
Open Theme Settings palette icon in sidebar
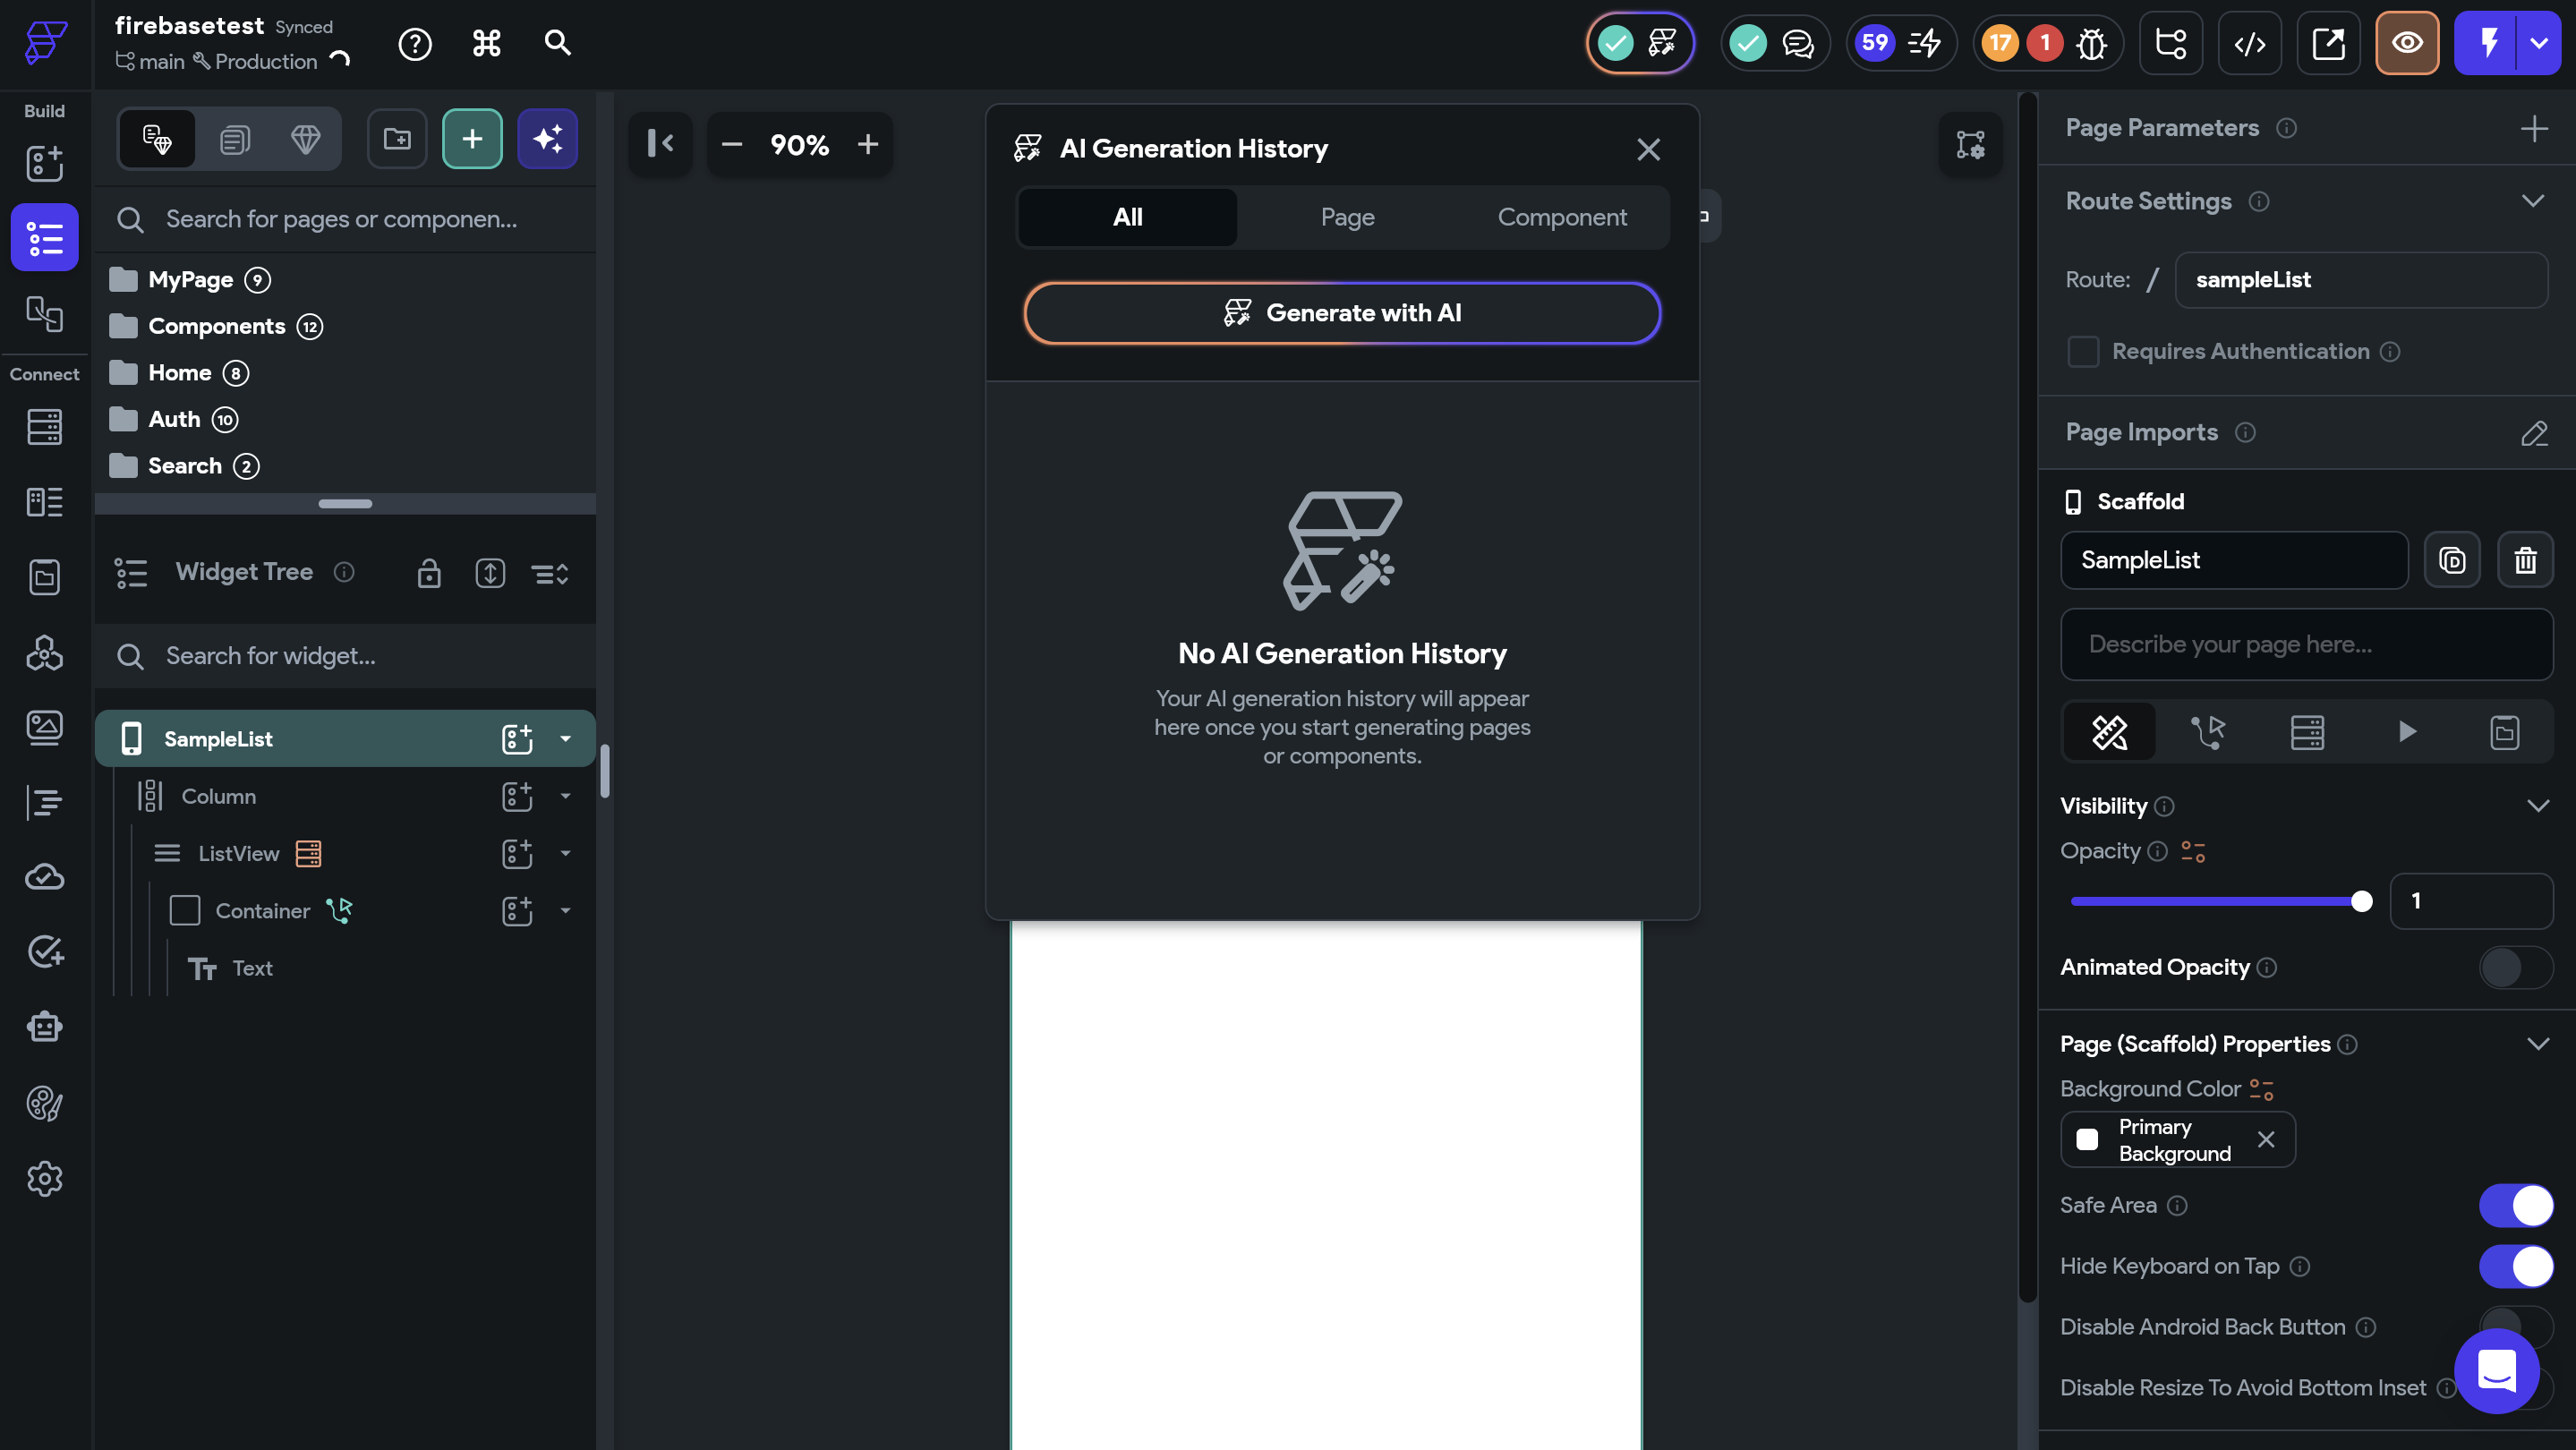44,1103
